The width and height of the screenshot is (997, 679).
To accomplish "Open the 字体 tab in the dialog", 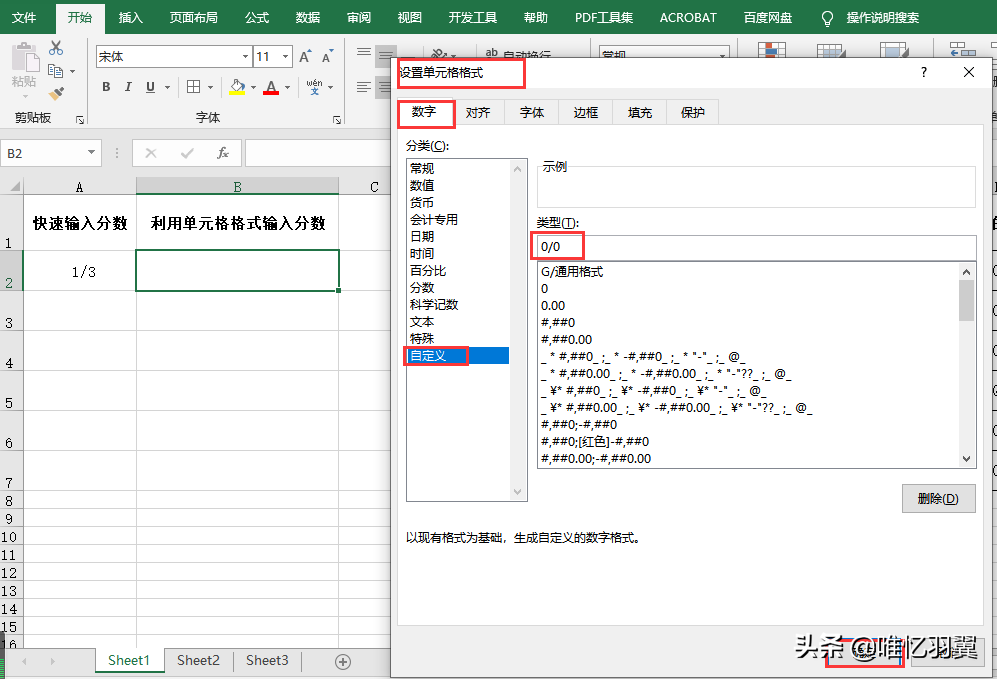I will coord(532,113).
